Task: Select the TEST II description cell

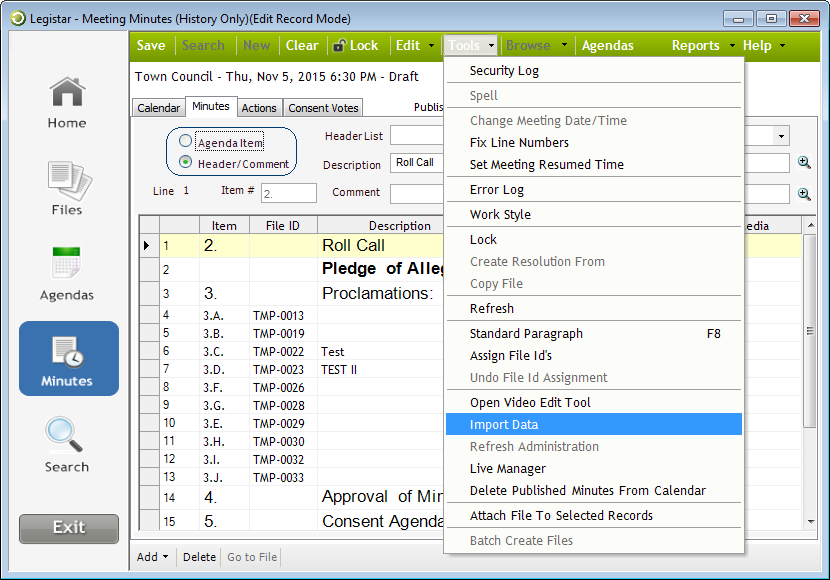Action: [381, 369]
